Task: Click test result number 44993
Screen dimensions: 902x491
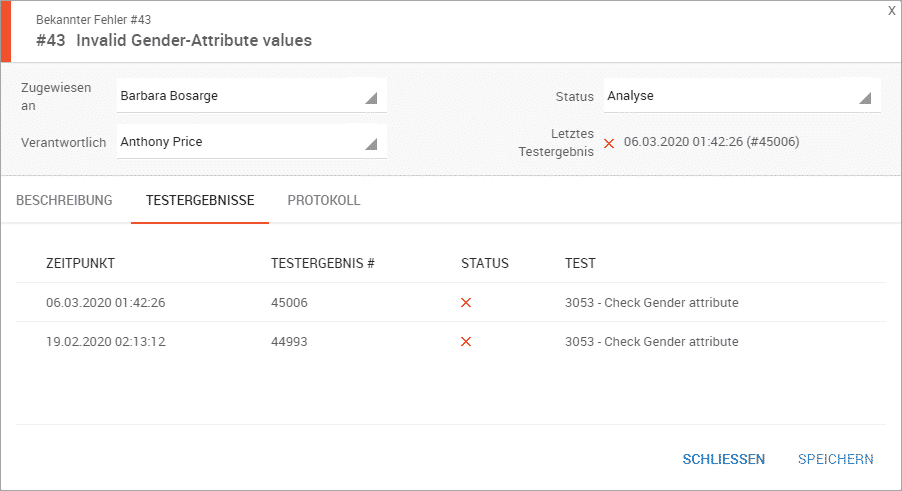Action: [x=289, y=342]
